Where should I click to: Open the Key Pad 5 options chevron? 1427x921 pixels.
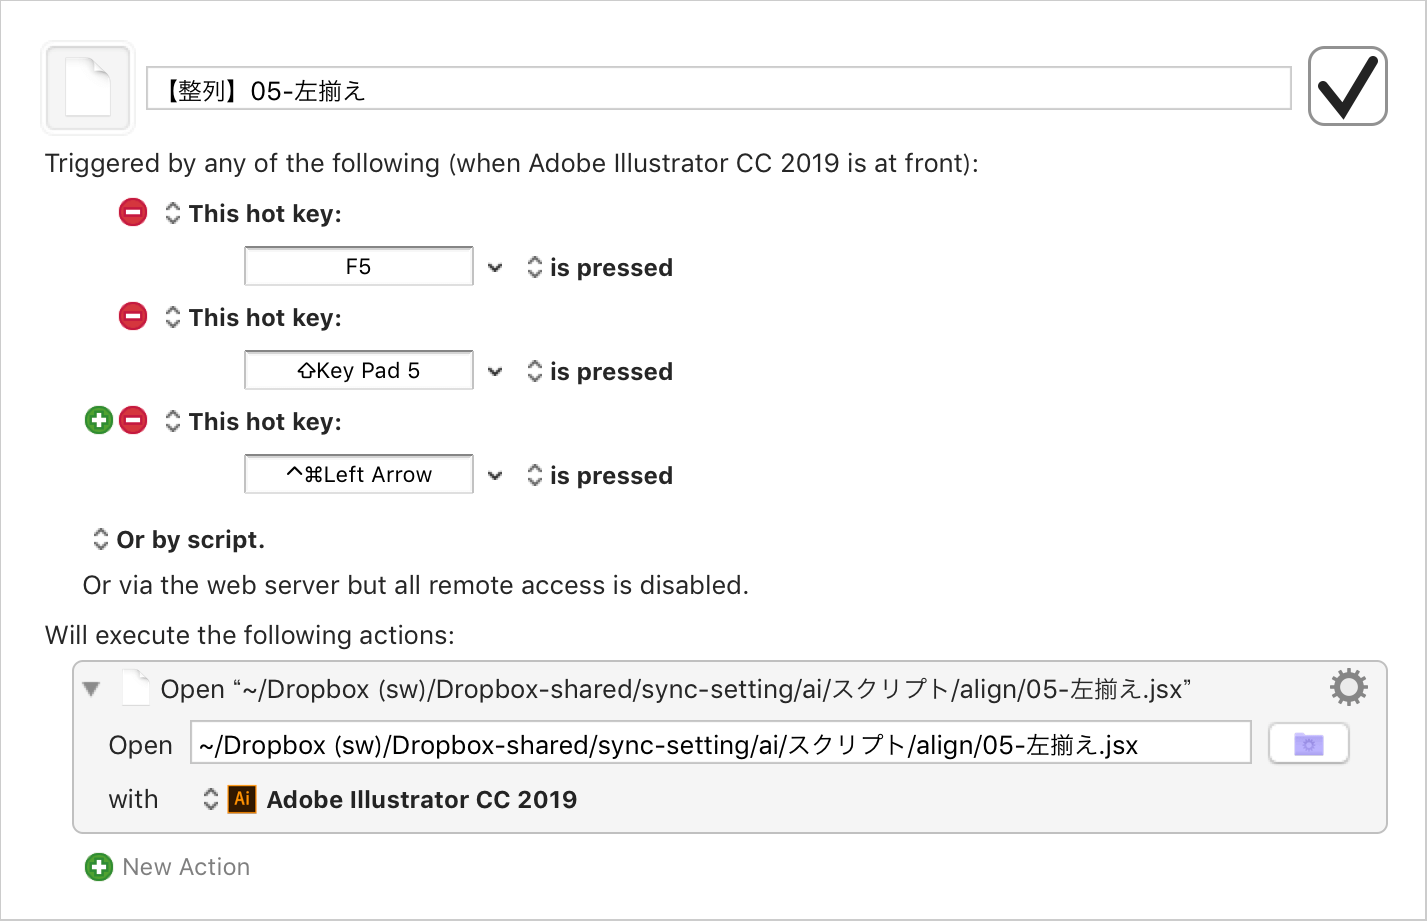pos(495,372)
